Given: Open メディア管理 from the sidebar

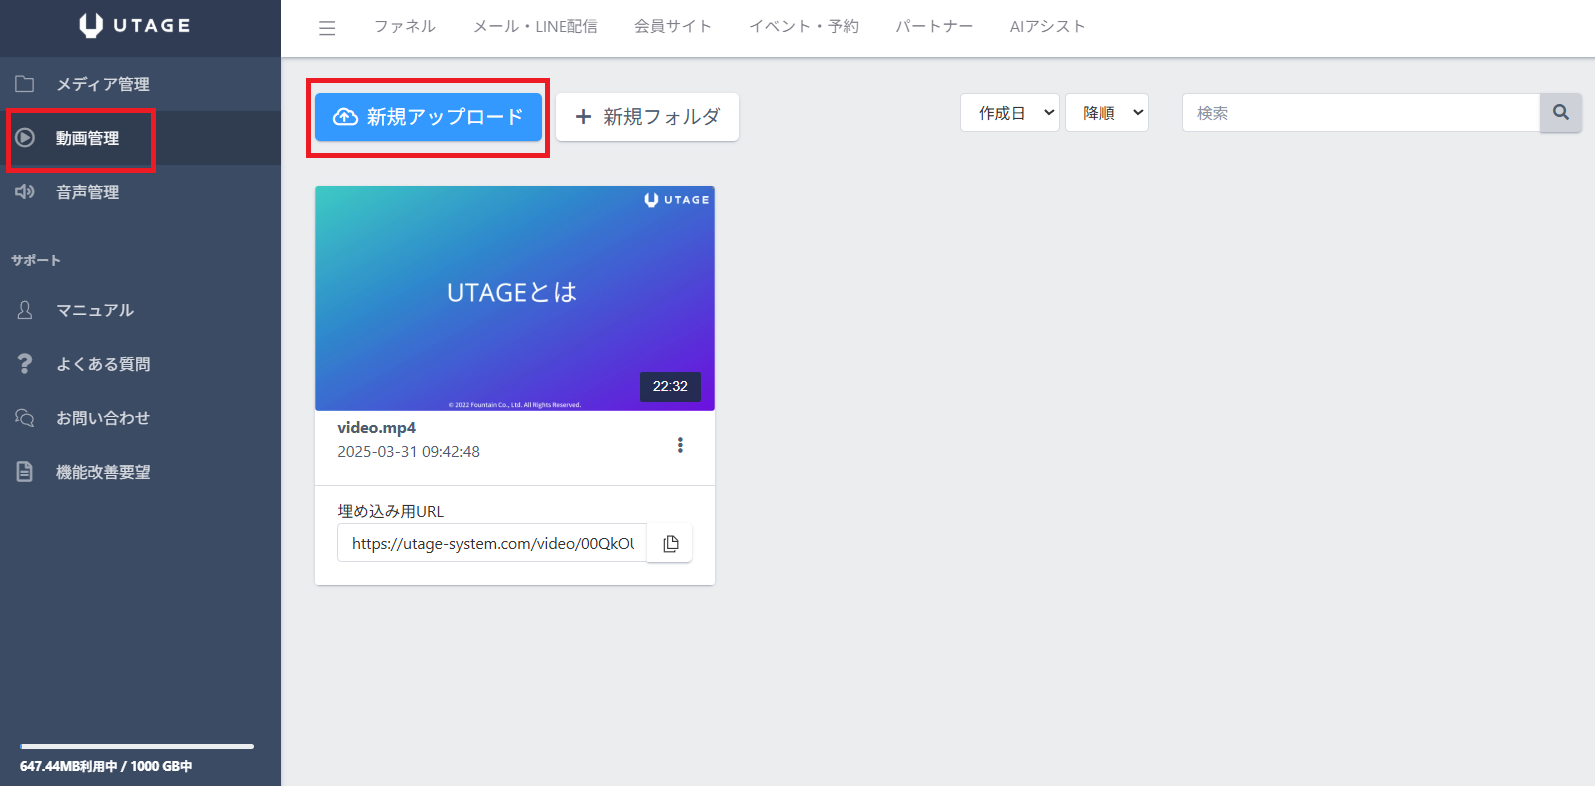Looking at the screenshot, I should pyautogui.click(x=102, y=84).
